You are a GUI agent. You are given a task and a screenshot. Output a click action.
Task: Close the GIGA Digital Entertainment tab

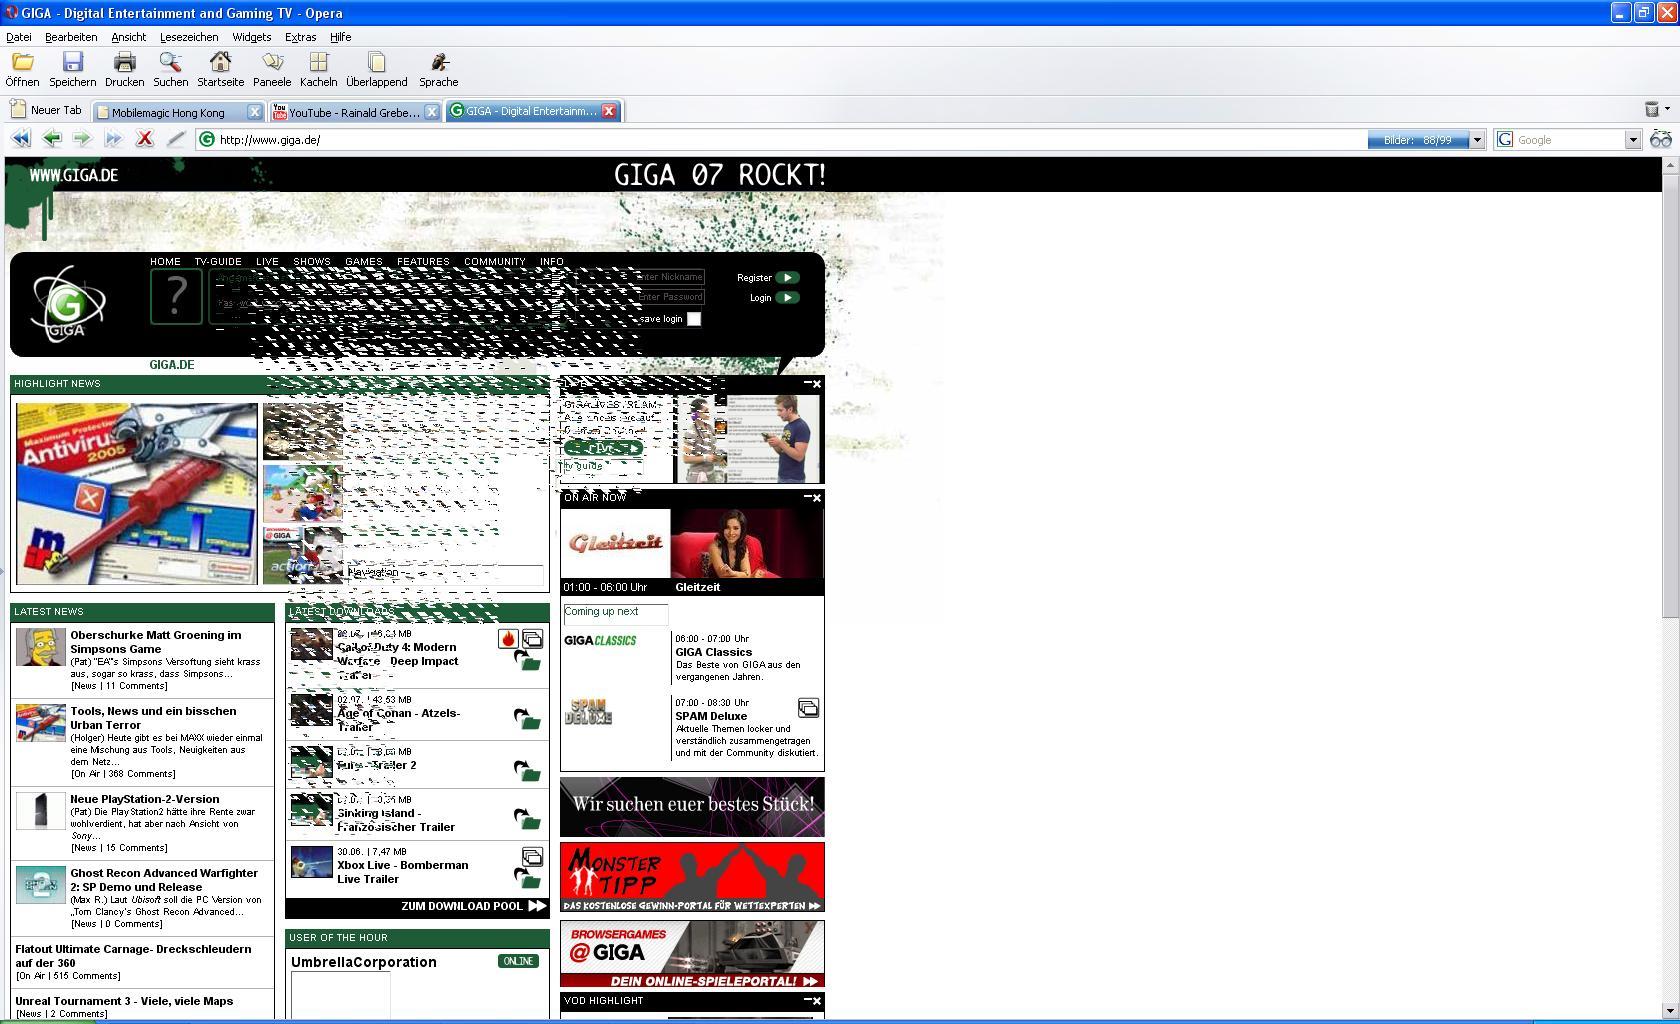pos(608,111)
